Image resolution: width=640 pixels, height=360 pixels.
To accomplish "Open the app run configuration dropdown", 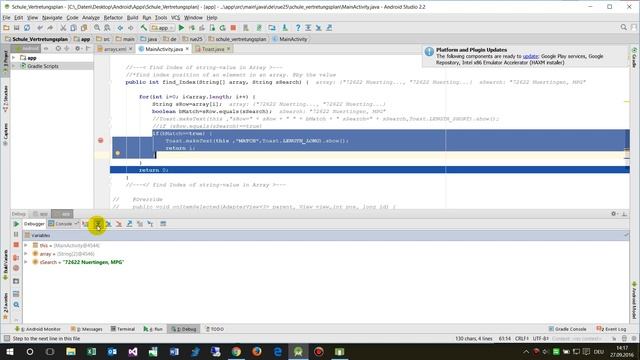I will point(162,28).
